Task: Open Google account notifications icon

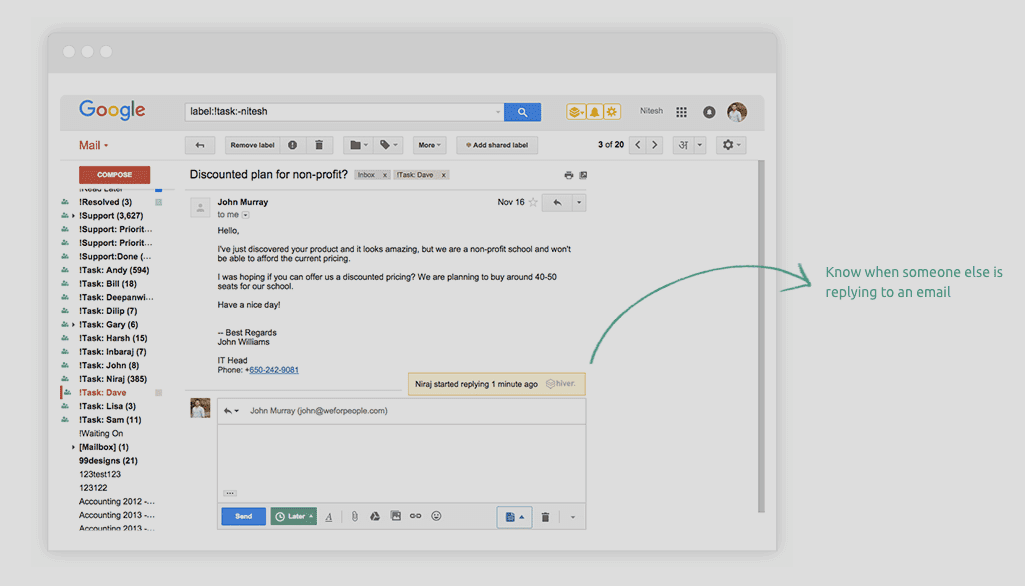Action: click(x=709, y=112)
